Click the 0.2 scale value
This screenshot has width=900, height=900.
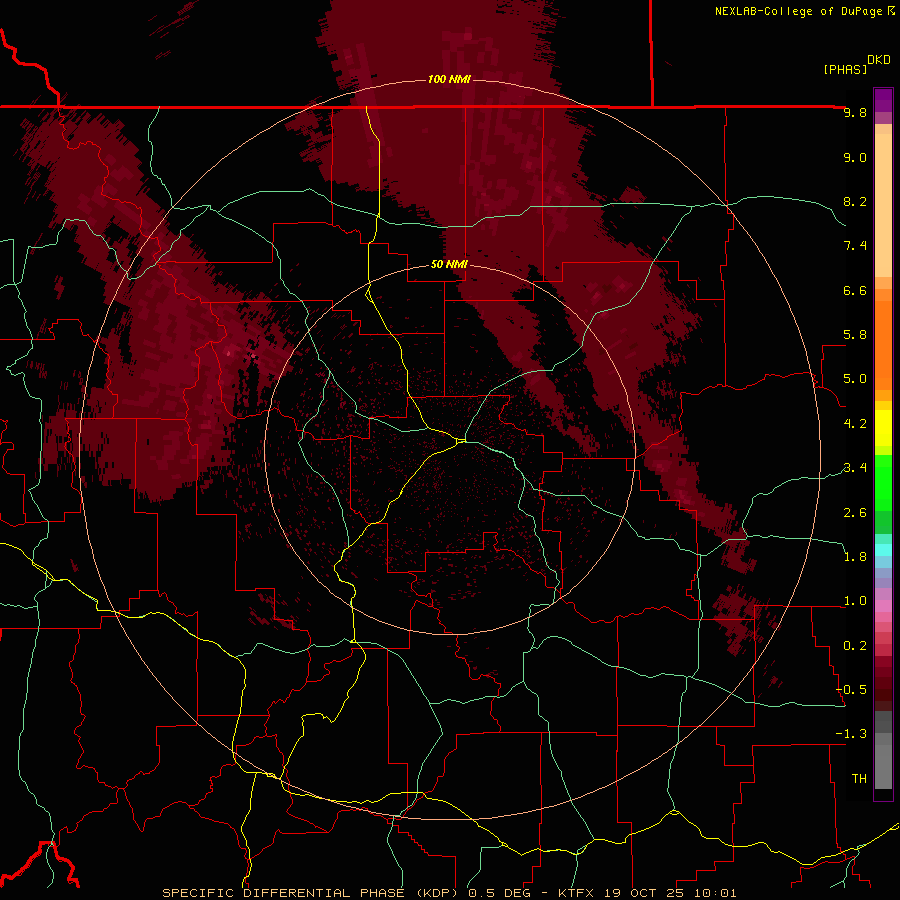point(855,646)
